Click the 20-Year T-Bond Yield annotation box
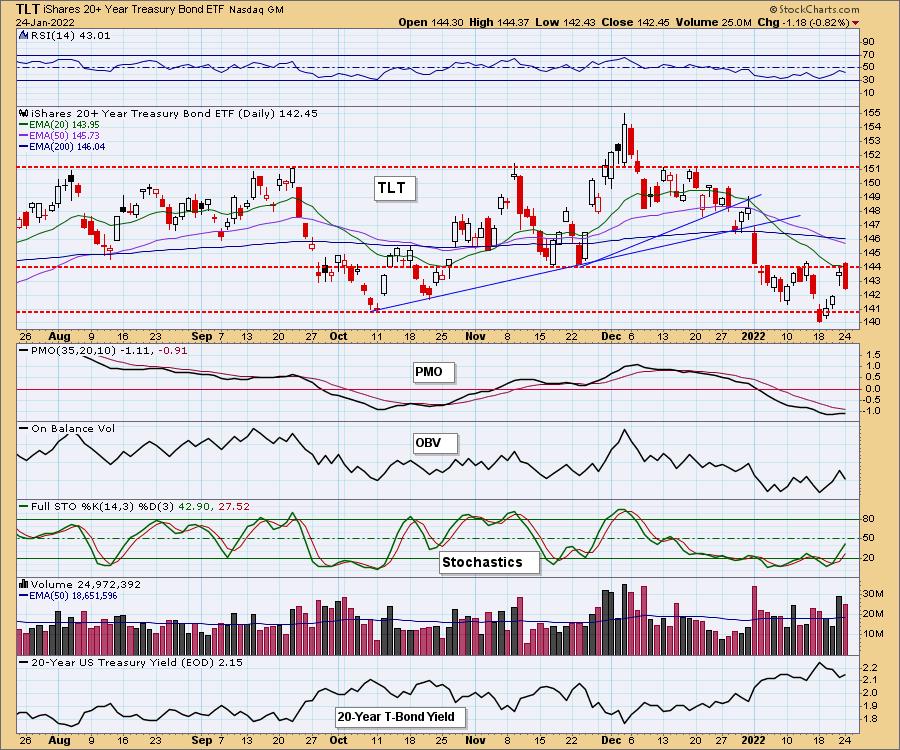Image resolution: width=900 pixels, height=750 pixels. pyautogui.click(x=400, y=717)
